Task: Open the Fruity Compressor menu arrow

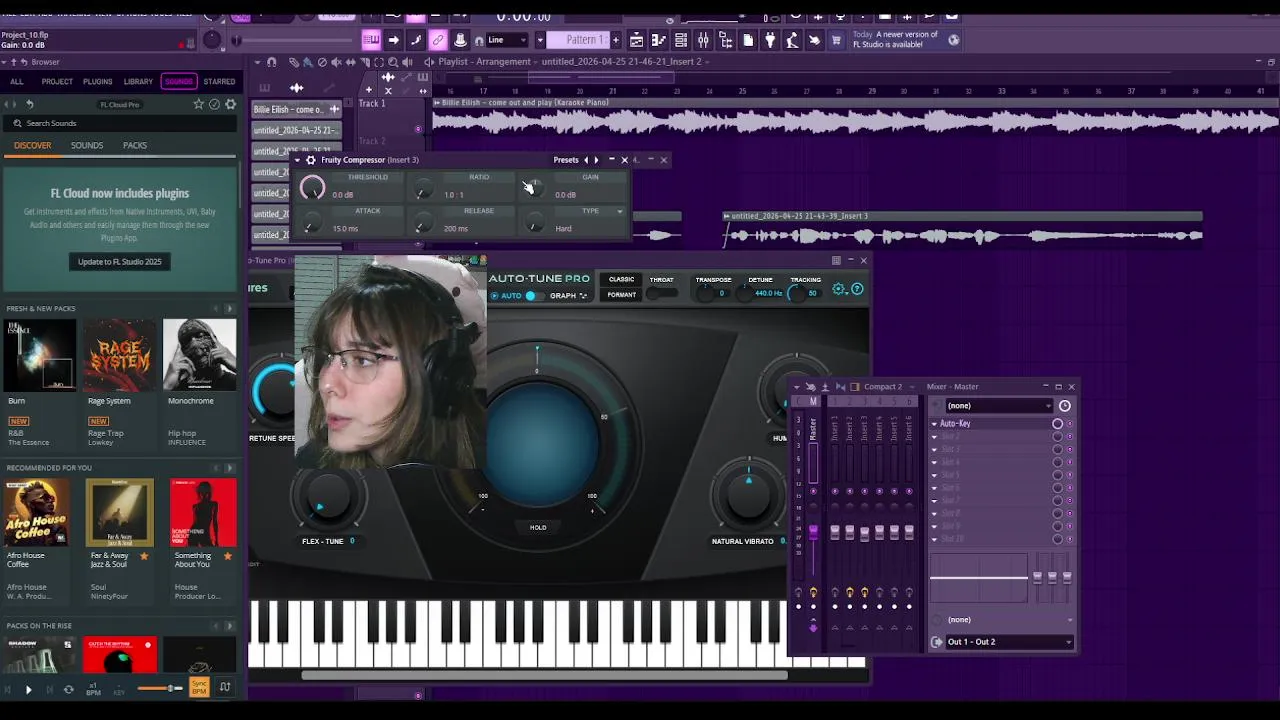Action: (x=297, y=160)
